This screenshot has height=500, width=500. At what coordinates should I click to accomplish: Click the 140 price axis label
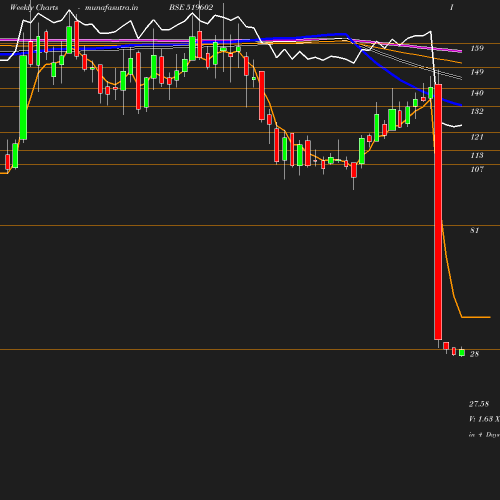pos(477,93)
